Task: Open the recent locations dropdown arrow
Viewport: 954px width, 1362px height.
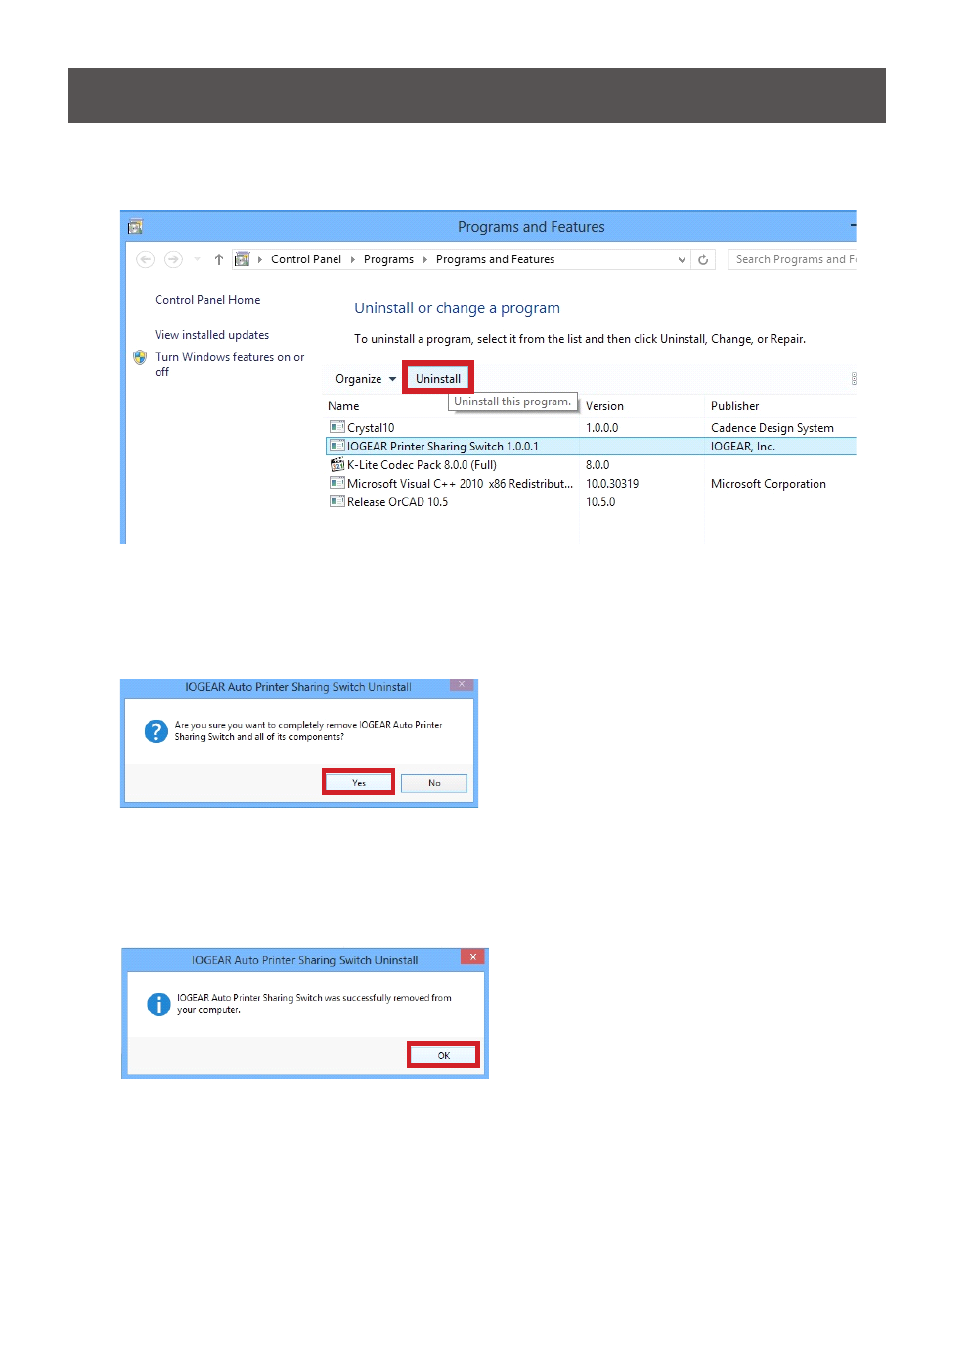Action: [x=197, y=260]
